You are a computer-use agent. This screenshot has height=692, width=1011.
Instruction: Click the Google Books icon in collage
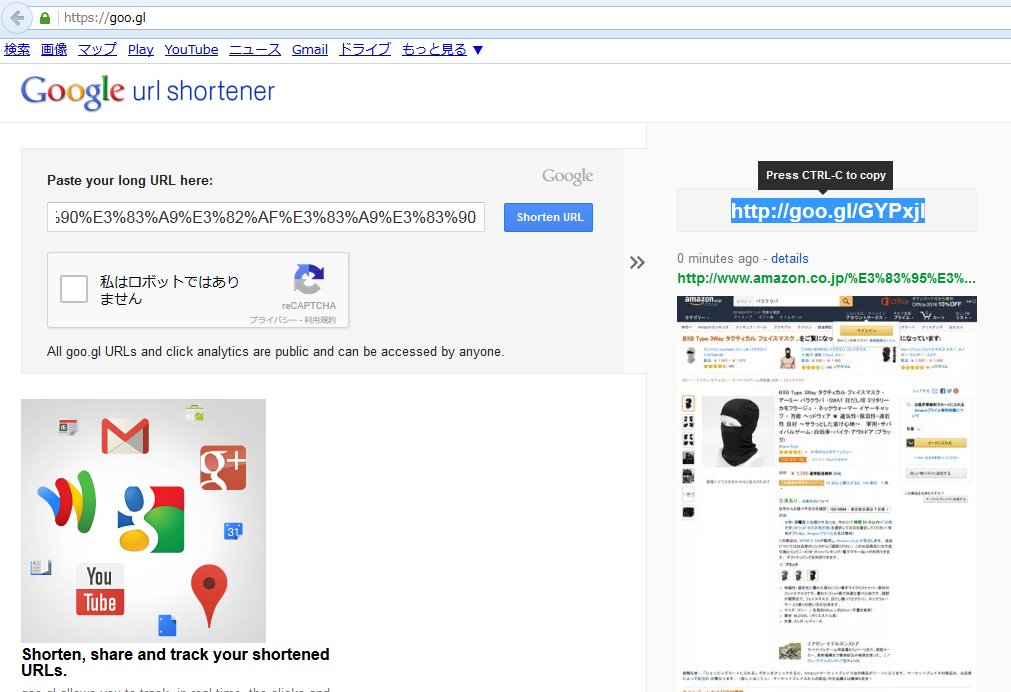click(41, 567)
